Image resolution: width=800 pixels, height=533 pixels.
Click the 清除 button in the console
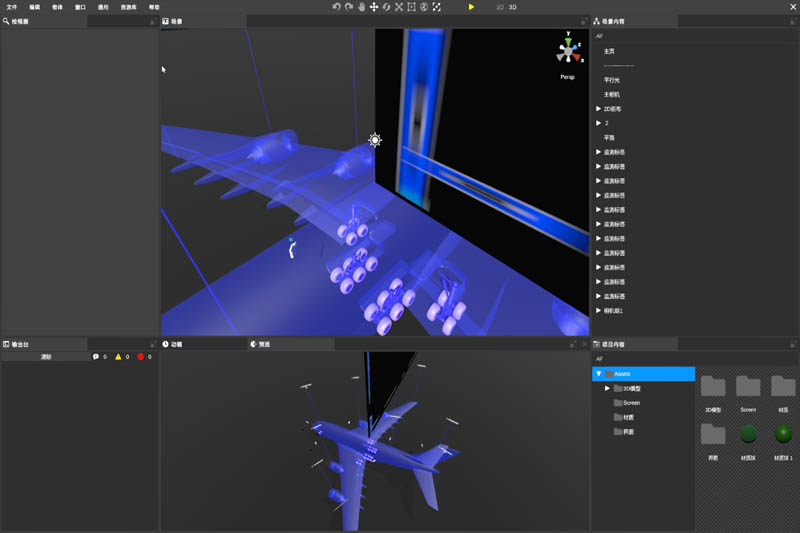[x=45, y=357]
